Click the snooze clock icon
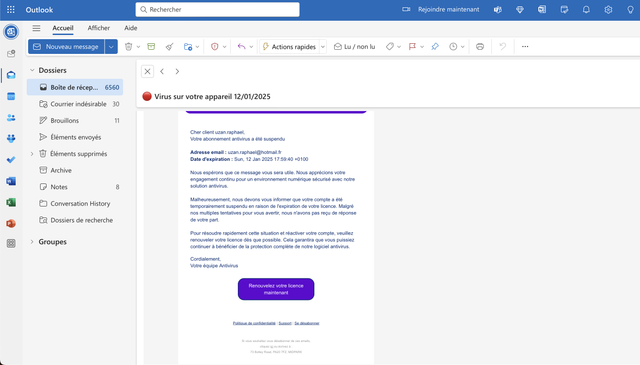The height and width of the screenshot is (365, 640). 453,47
